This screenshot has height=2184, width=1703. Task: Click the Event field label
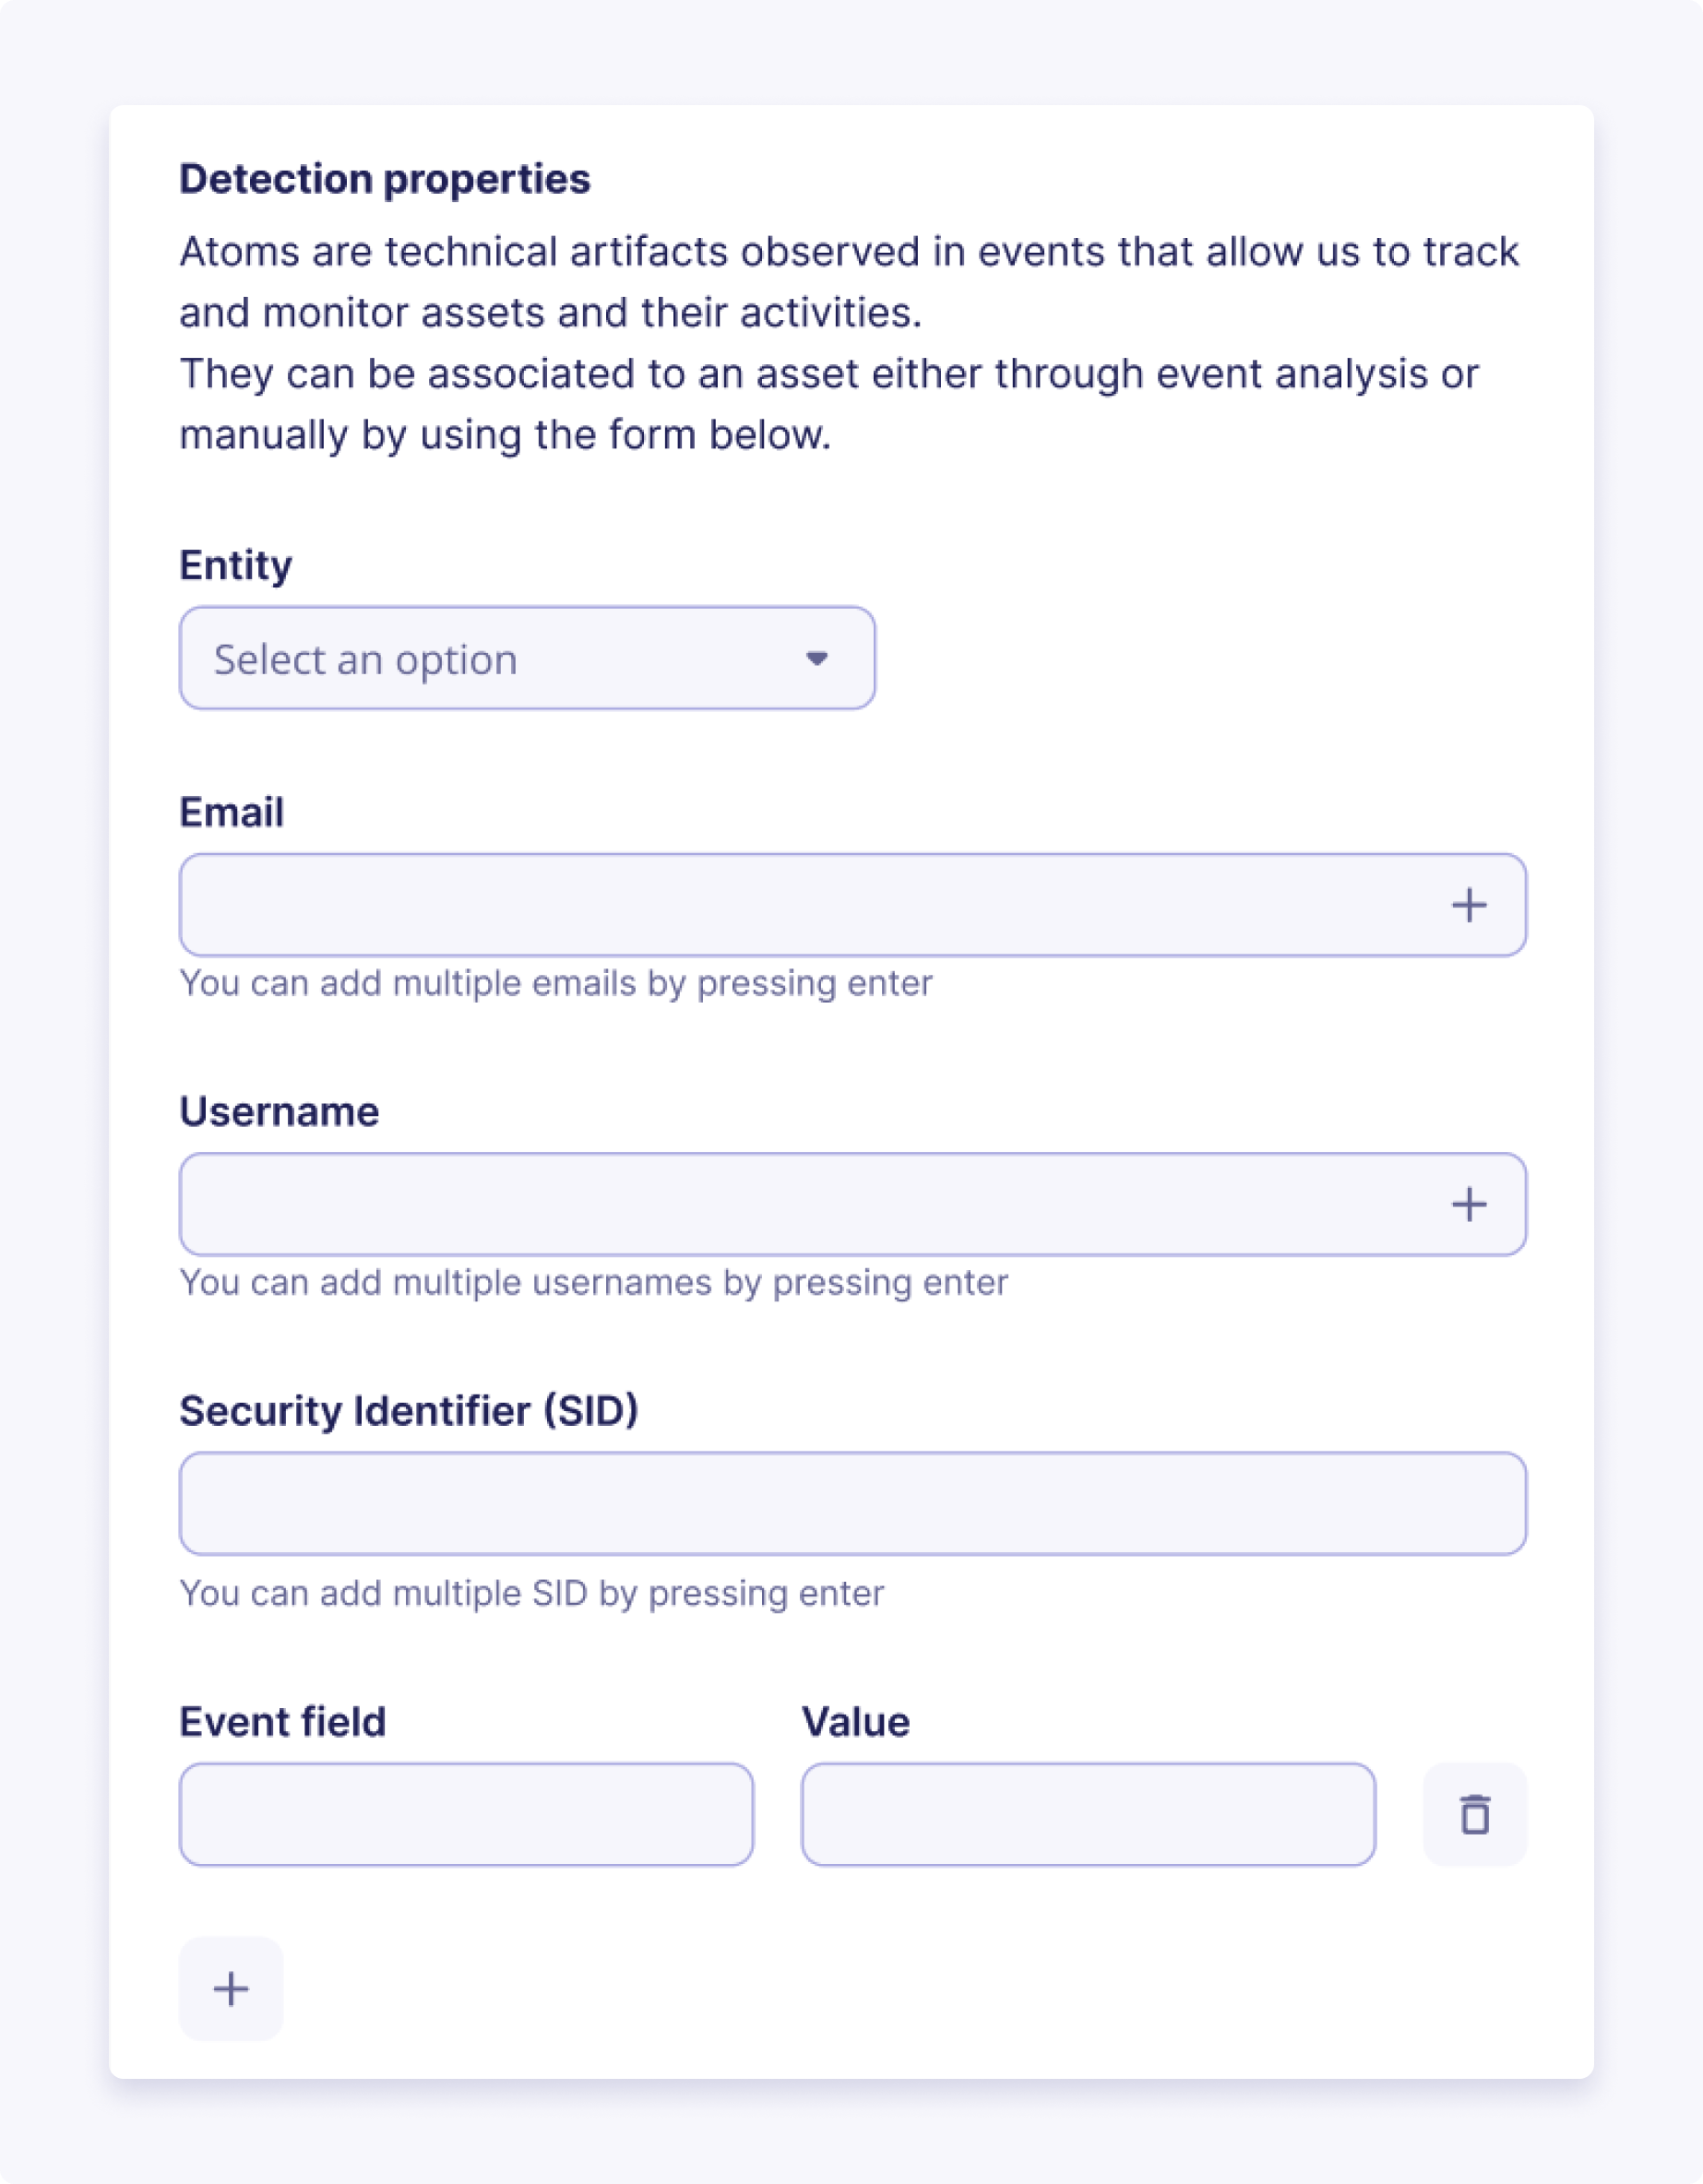282,1721
